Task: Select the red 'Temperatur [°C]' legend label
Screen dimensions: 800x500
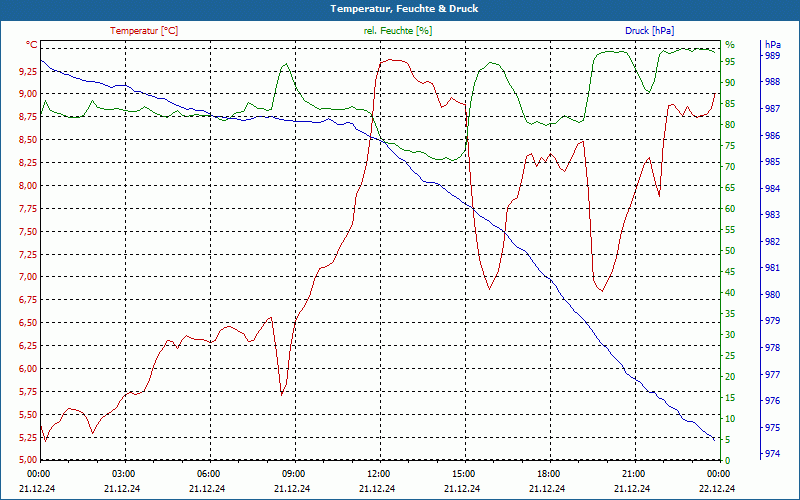Action: [x=144, y=31]
